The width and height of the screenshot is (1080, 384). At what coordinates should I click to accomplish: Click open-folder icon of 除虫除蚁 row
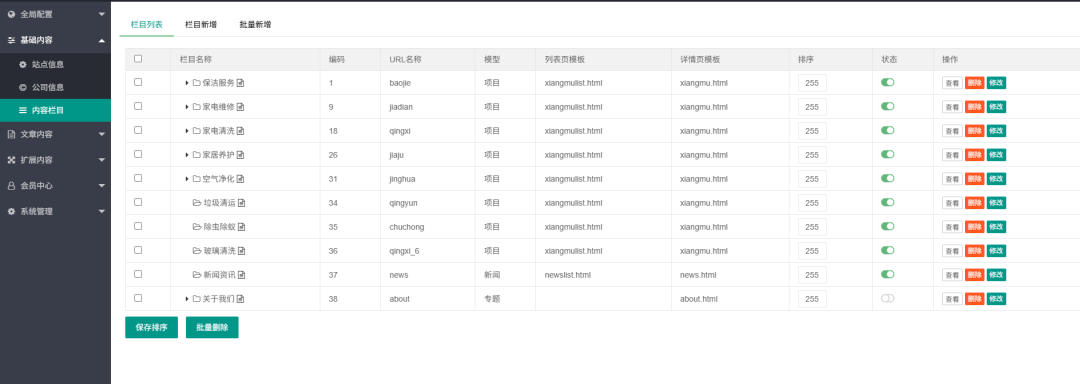[196, 227]
